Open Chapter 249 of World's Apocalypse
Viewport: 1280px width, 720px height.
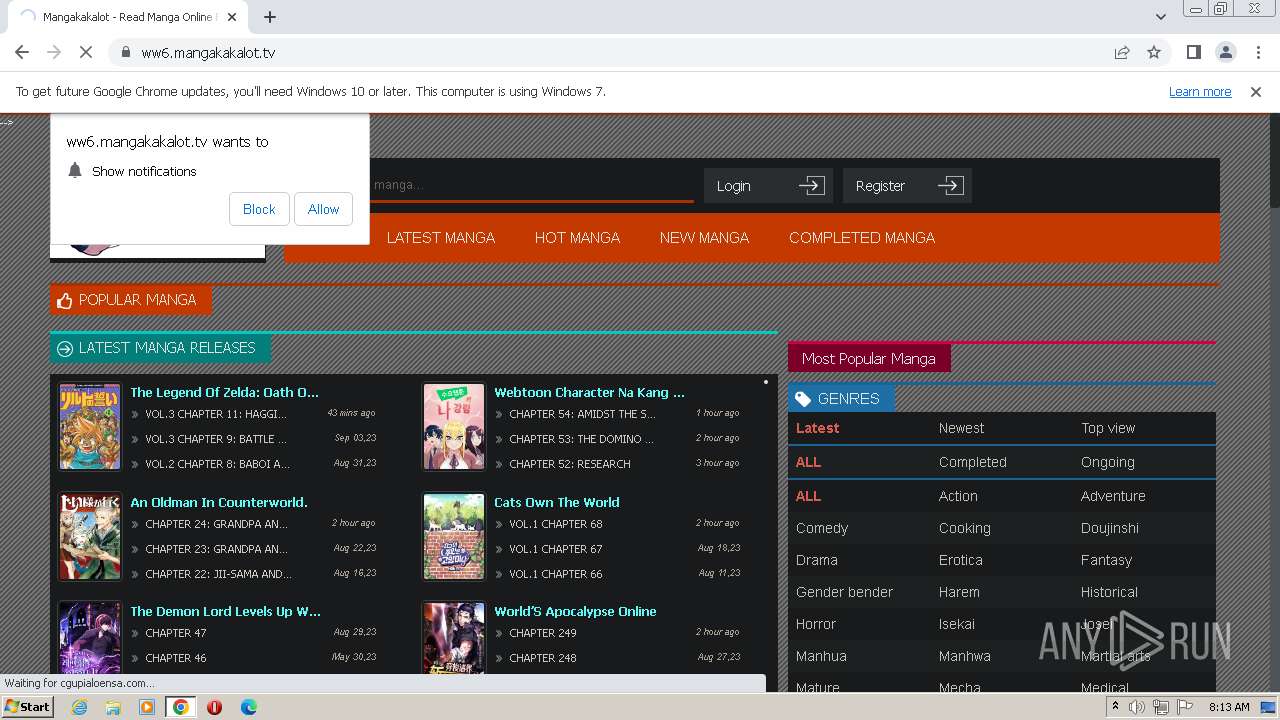pos(543,633)
